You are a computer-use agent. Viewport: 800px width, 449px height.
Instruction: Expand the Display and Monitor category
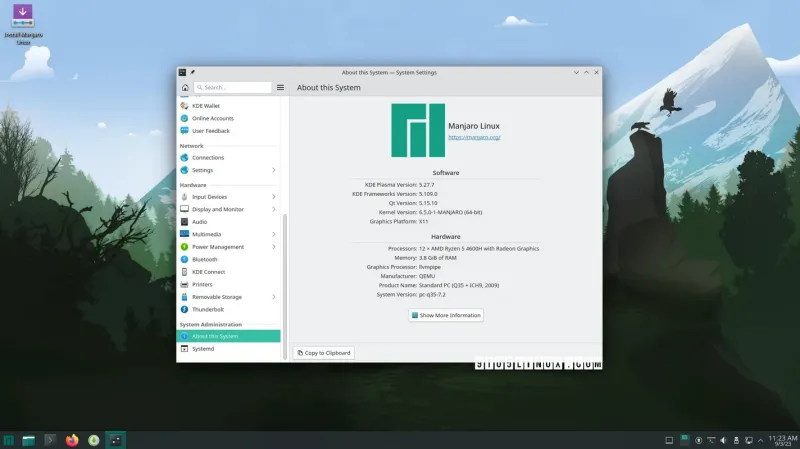click(x=273, y=209)
